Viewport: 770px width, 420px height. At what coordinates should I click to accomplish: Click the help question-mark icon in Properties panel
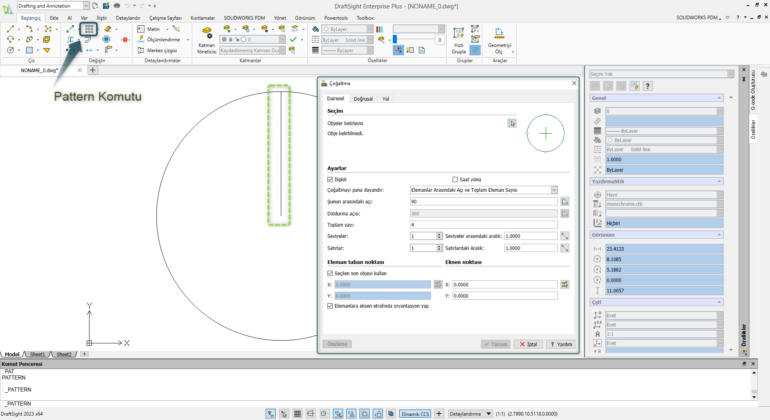coord(648,86)
